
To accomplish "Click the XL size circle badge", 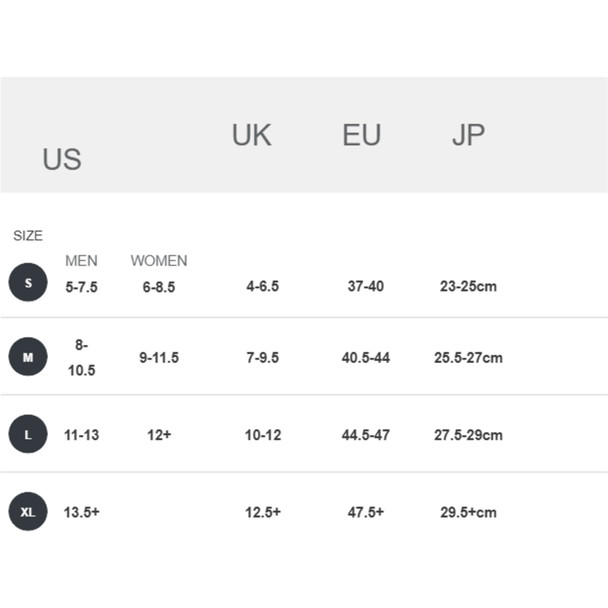I will (28, 511).
